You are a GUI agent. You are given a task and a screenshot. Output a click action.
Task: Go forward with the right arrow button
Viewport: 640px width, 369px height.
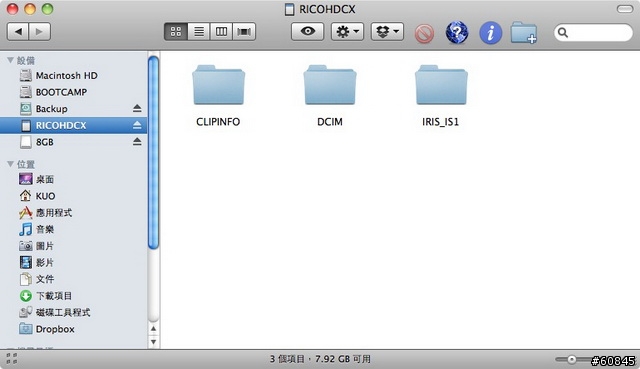[x=40, y=31]
